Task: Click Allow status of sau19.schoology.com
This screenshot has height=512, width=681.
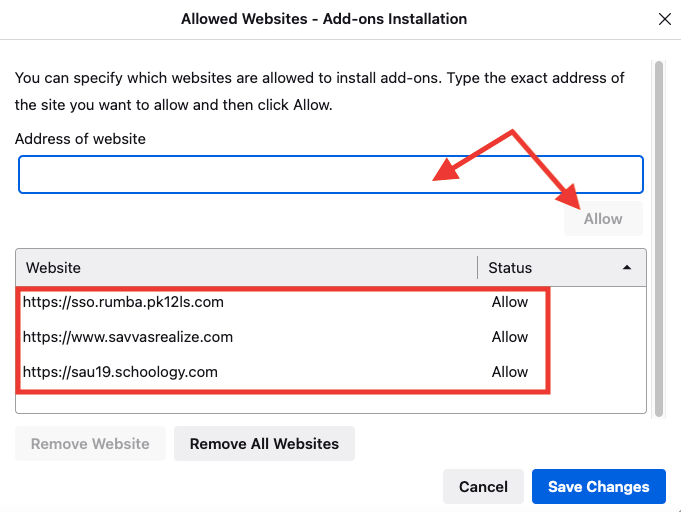Action: point(509,372)
